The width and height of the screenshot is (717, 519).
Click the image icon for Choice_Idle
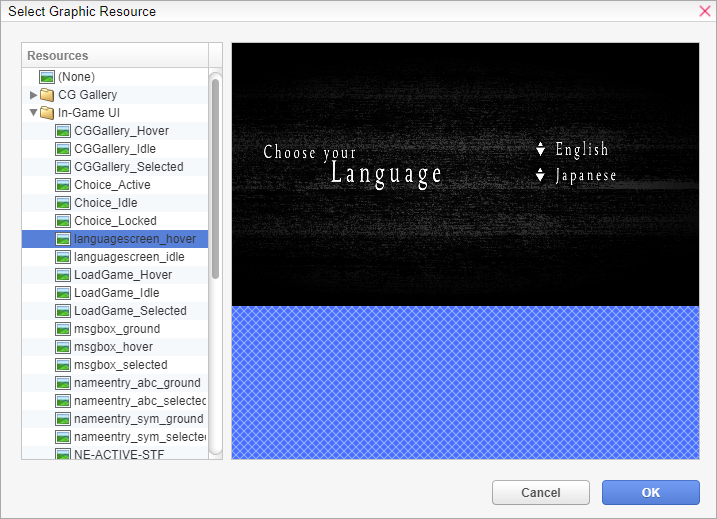[63, 203]
